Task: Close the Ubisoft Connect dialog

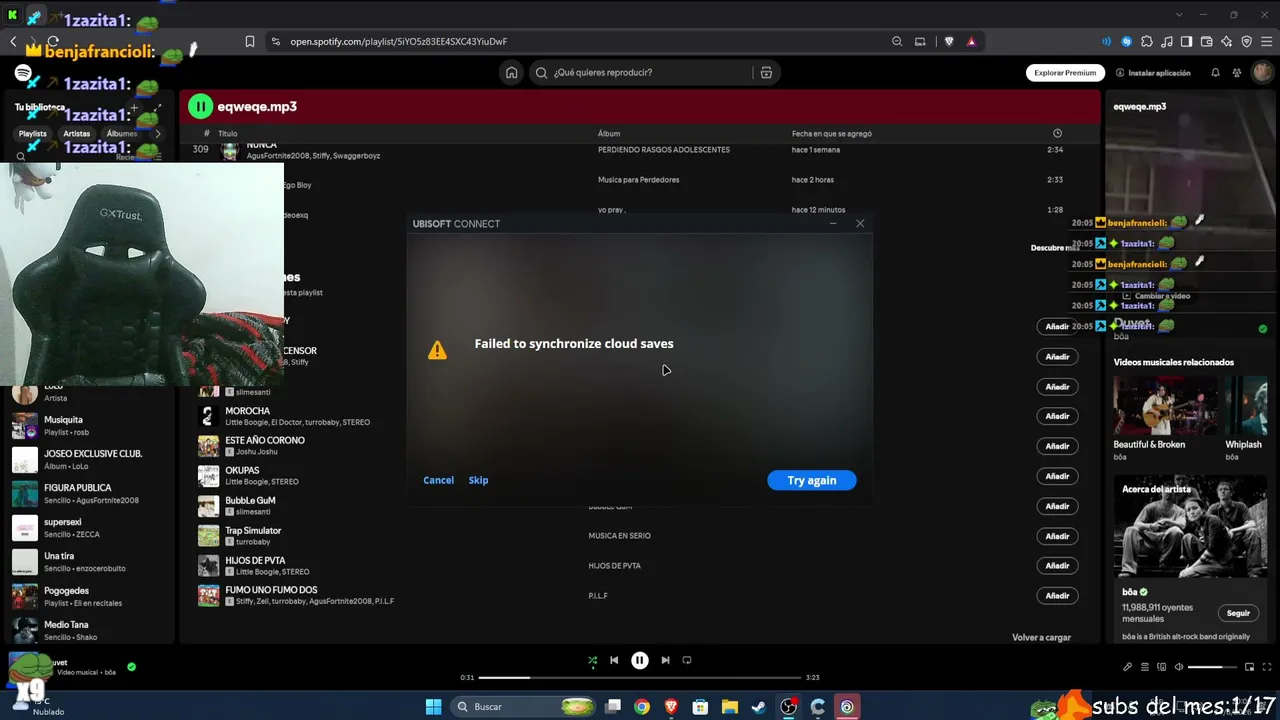Action: coord(860,223)
